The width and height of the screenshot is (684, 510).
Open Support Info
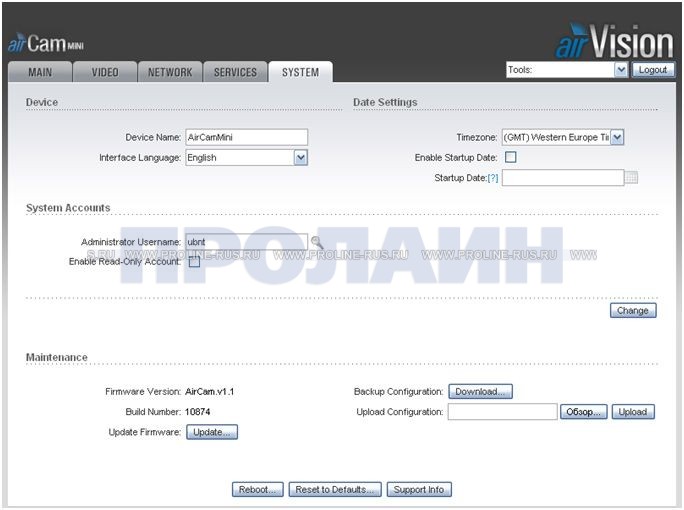pos(419,489)
